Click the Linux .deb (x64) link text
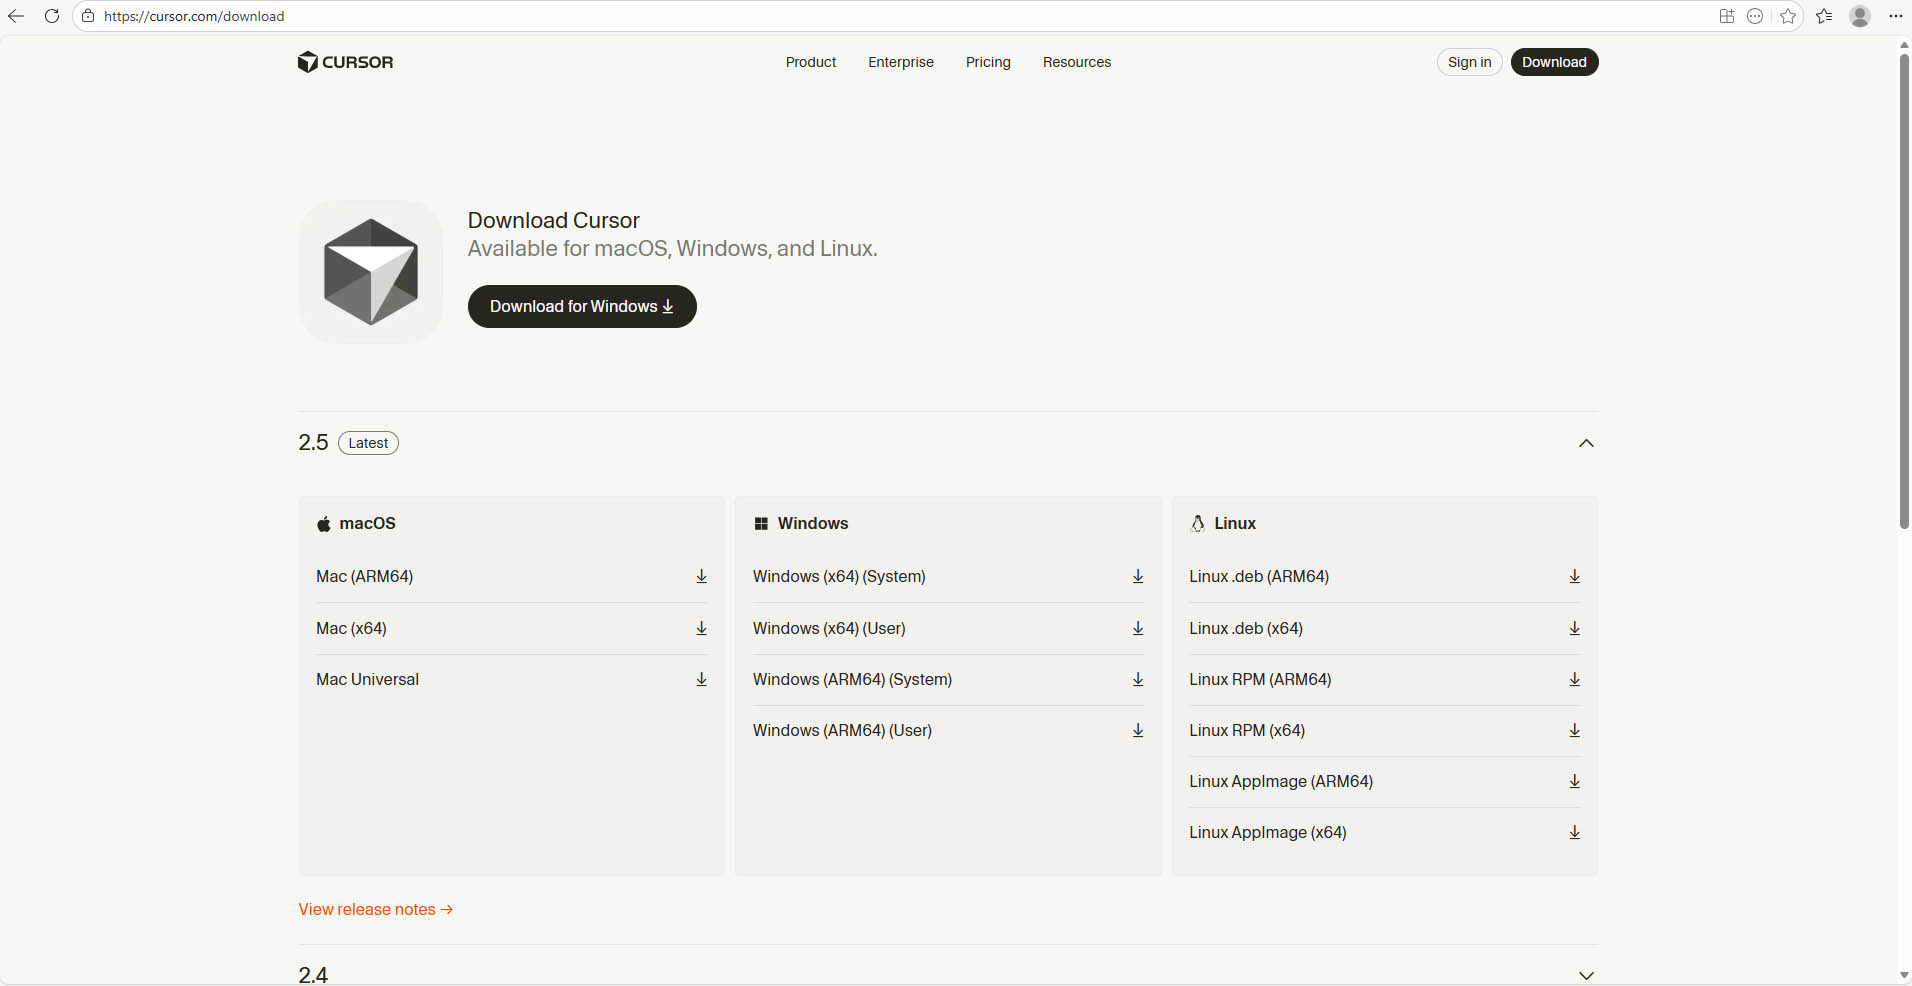1912x986 pixels. click(x=1246, y=628)
